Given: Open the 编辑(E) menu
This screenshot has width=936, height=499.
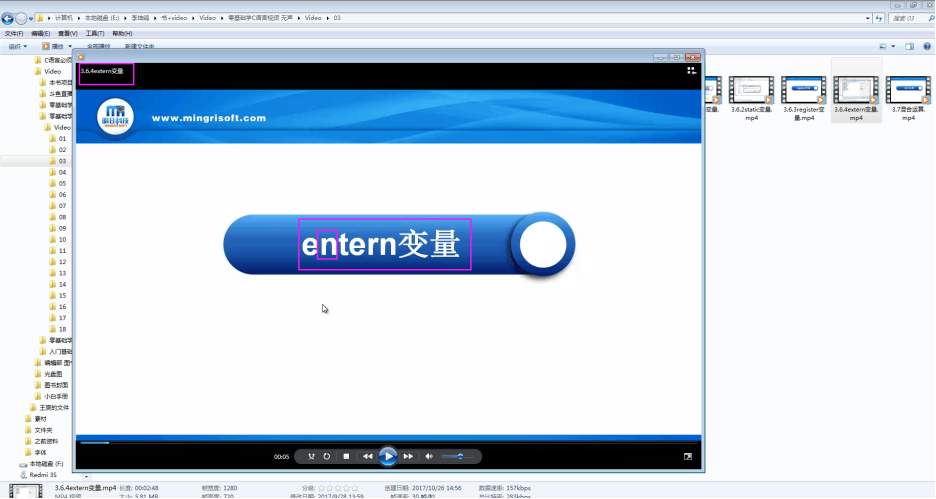Looking at the screenshot, I should pos(41,33).
